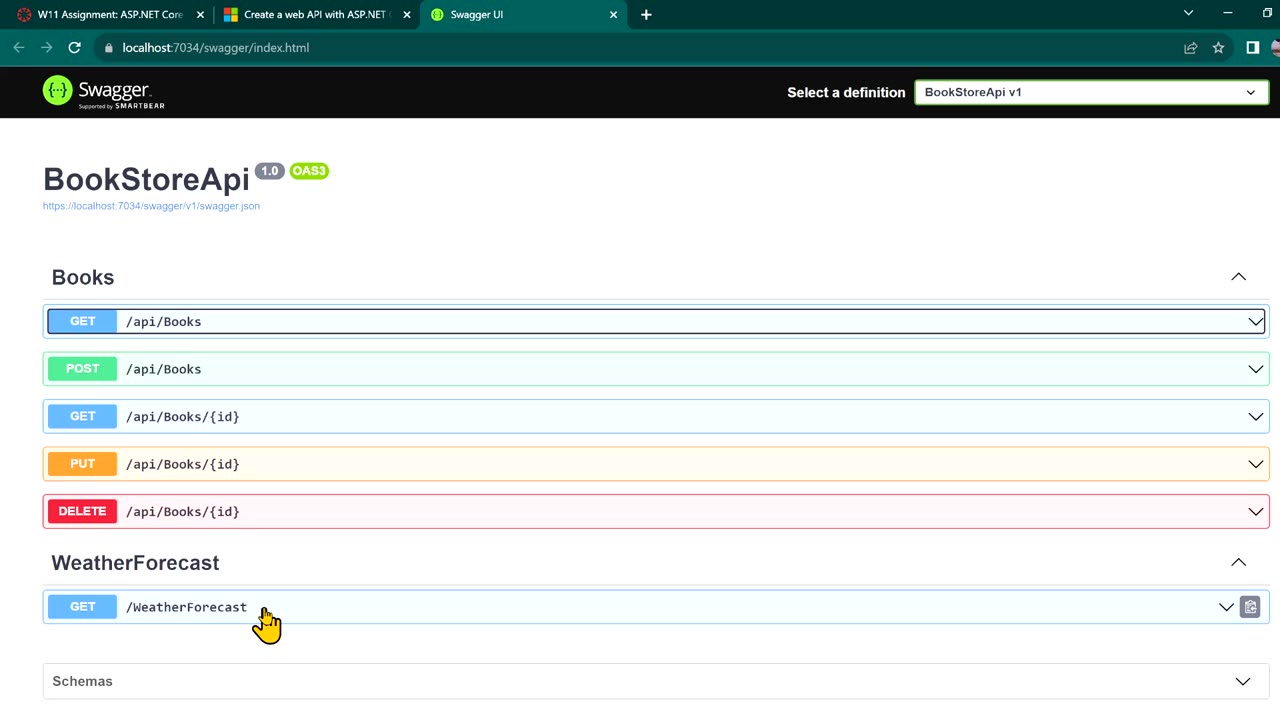Close the W11 Assignment tab
Viewport: 1280px width, 720px height.
[200, 14]
